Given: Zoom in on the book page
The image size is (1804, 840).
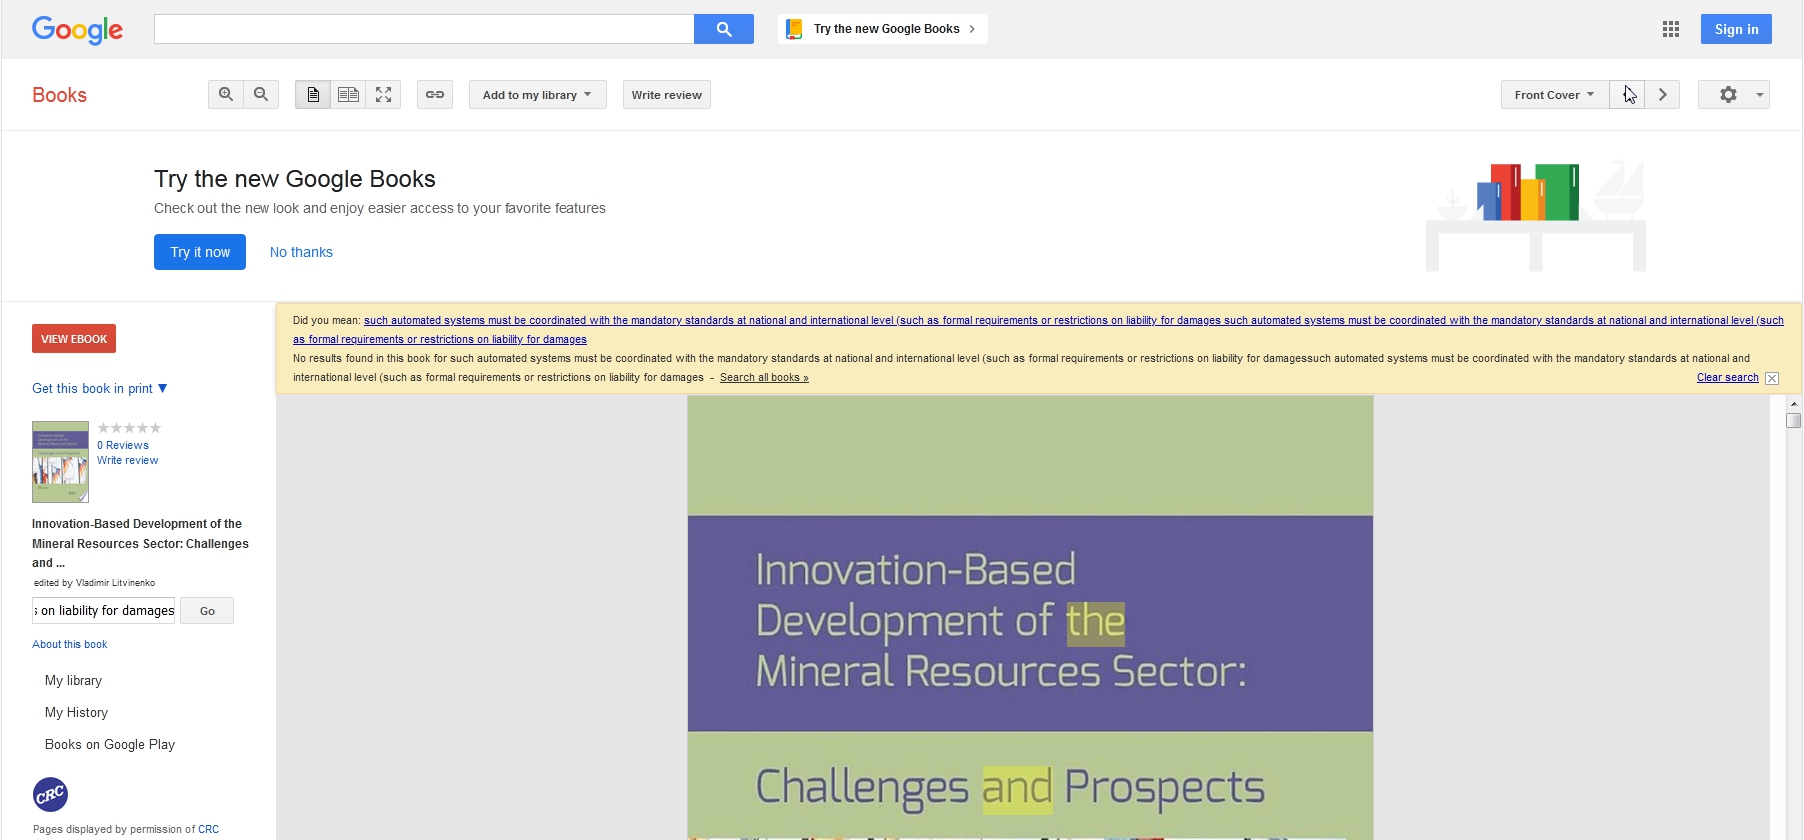Looking at the screenshot, I should [226, 94].
